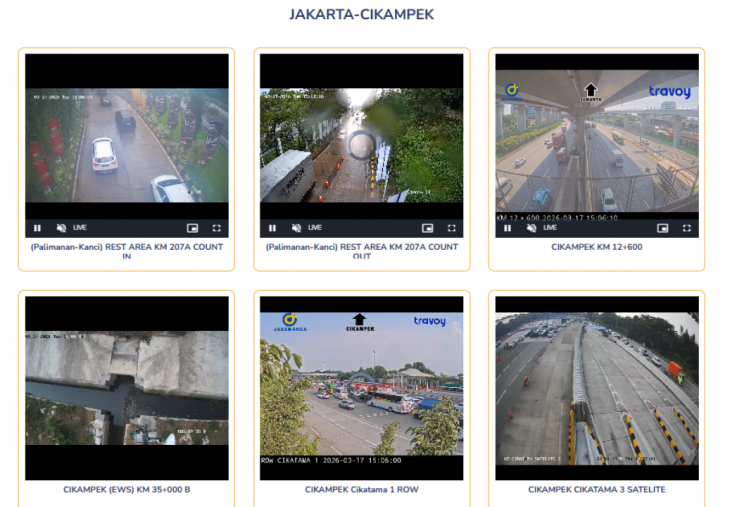Click the "(Palimanan-Kanci) REST AREA KM 207A COUNT IN" caption
750x507 pixels.
coord(127,251)
